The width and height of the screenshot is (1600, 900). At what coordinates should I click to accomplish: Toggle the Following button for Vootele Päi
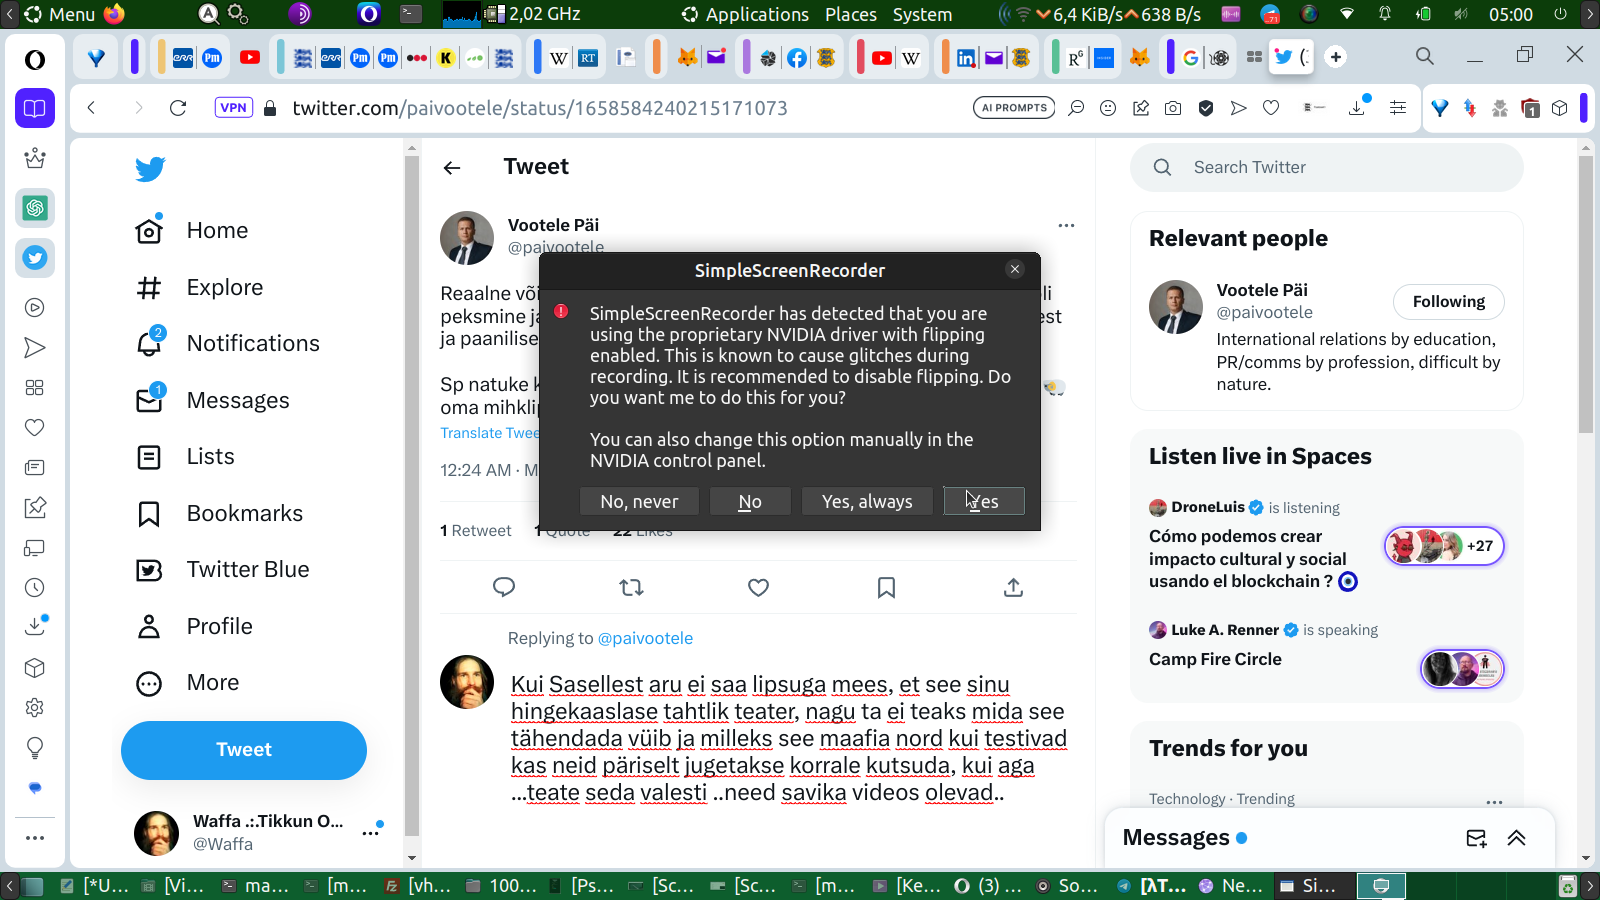(x=1449, y=301)
